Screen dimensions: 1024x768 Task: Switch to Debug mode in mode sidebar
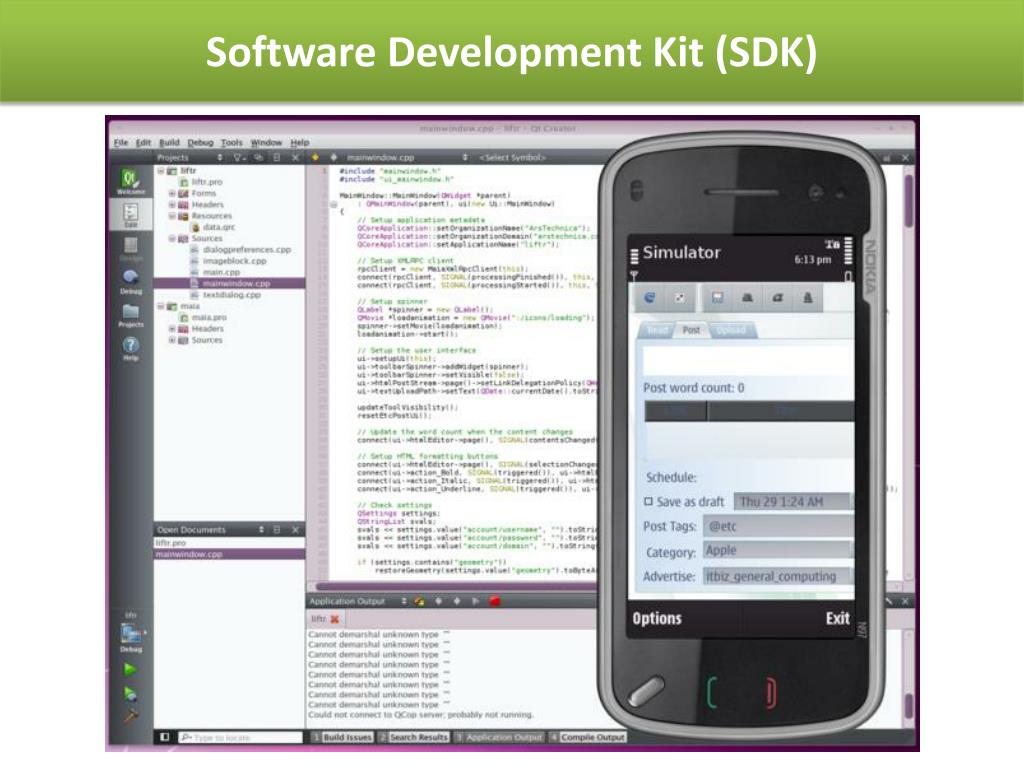tap(131, 281)
